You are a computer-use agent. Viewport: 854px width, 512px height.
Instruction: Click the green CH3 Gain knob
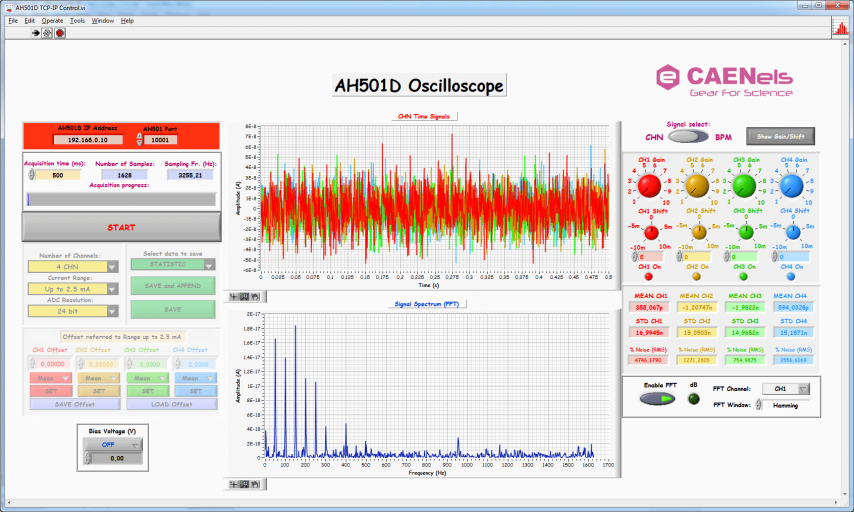click(x=744, y=186)
